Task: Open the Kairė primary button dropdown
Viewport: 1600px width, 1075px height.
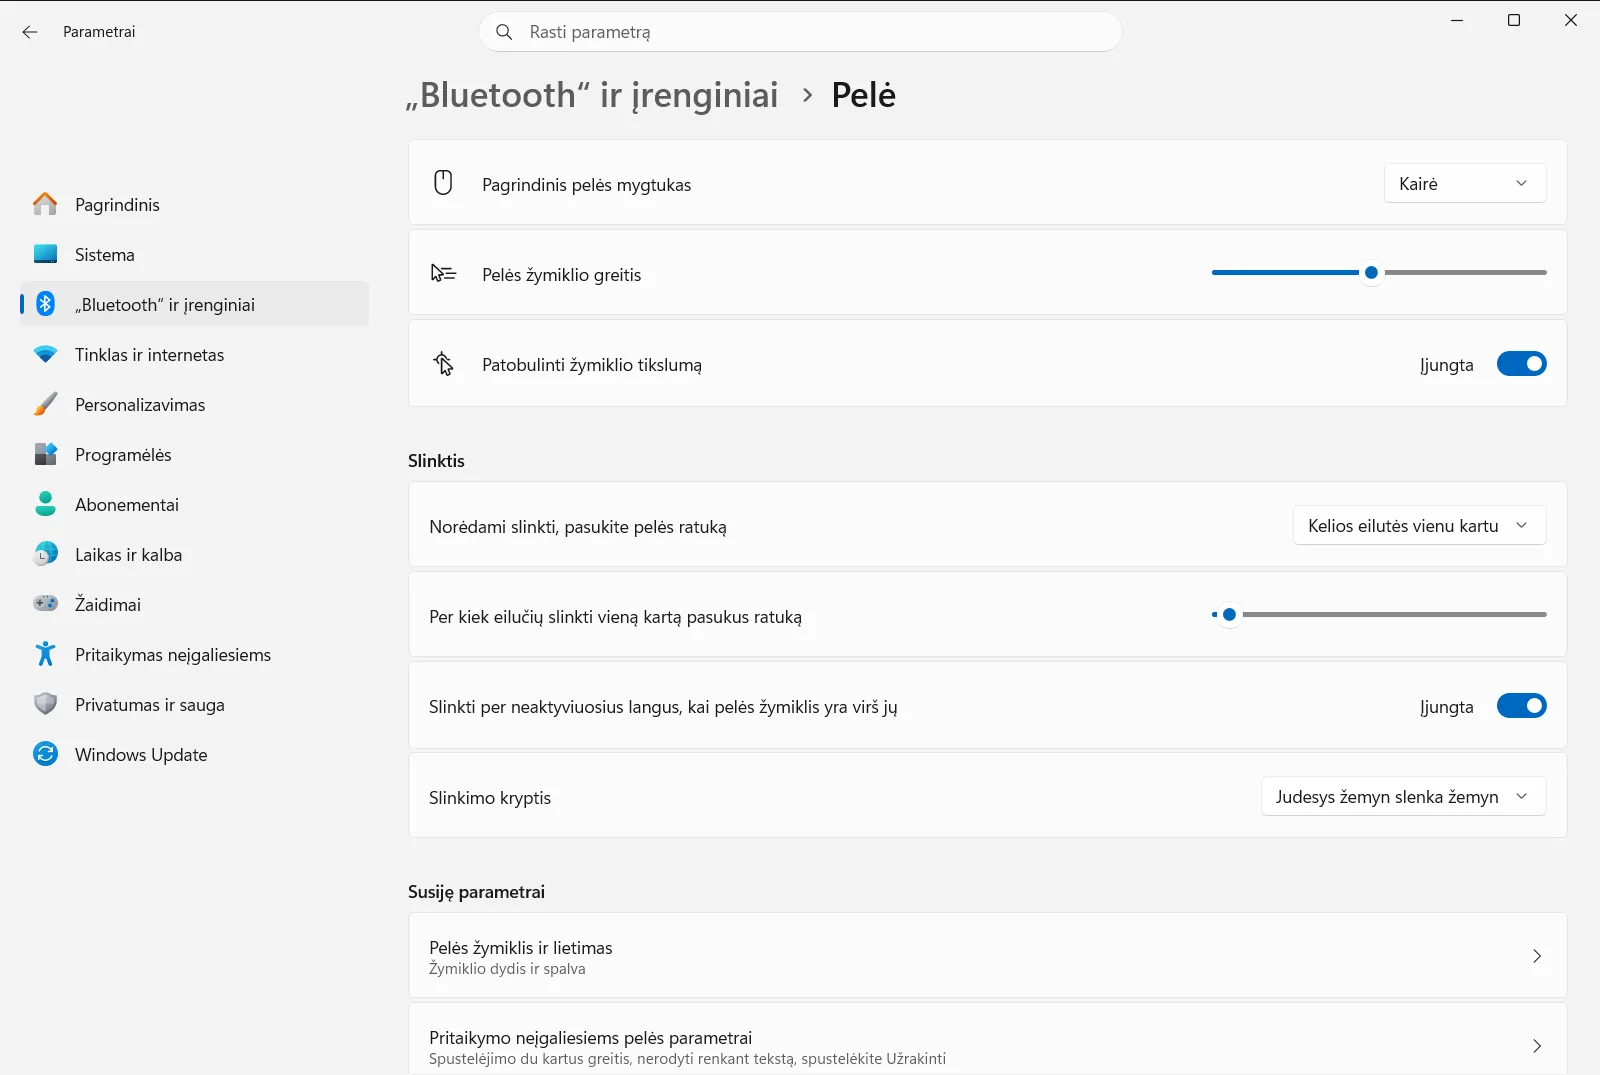Action: tap(1465, 183)
